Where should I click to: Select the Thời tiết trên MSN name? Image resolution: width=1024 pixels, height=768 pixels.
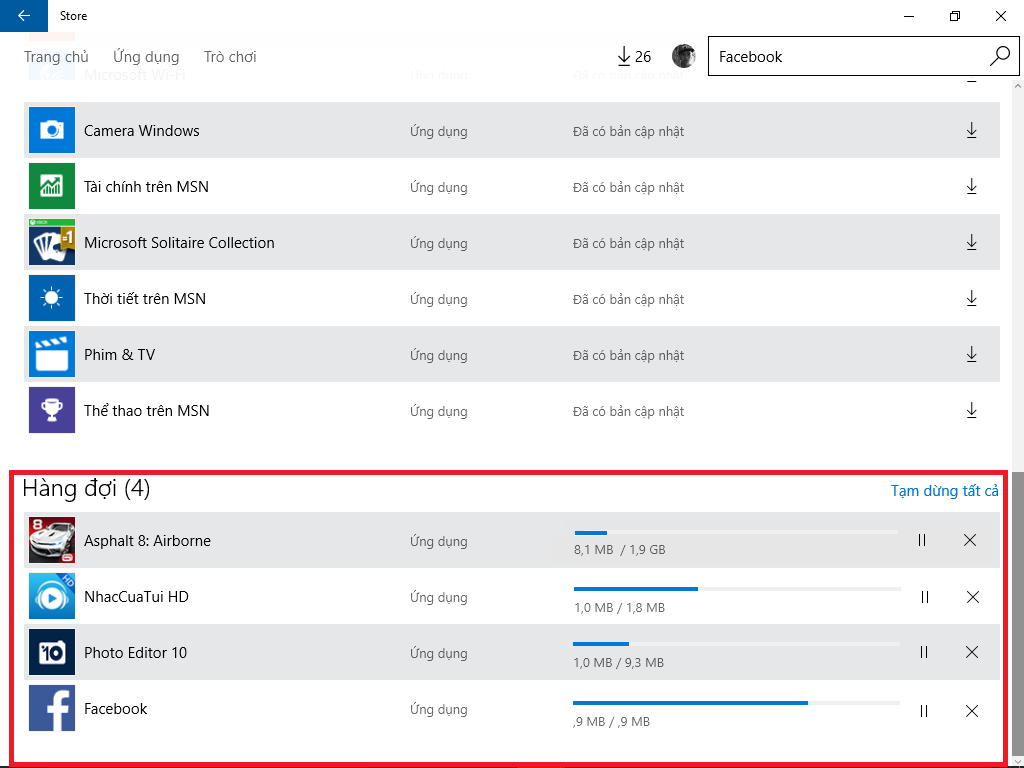(145, 298)
